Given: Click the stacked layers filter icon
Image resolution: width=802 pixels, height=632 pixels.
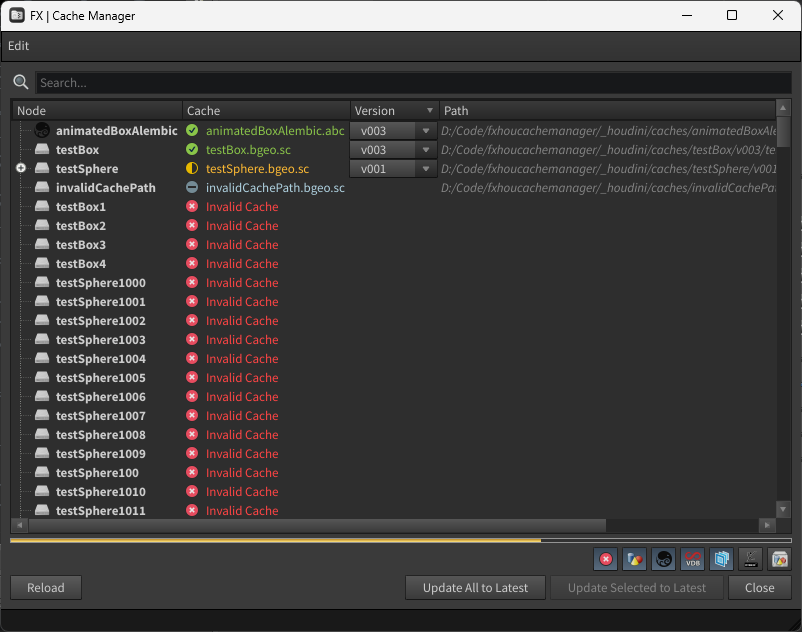Looking at the screenshot, I should (721, 559).
